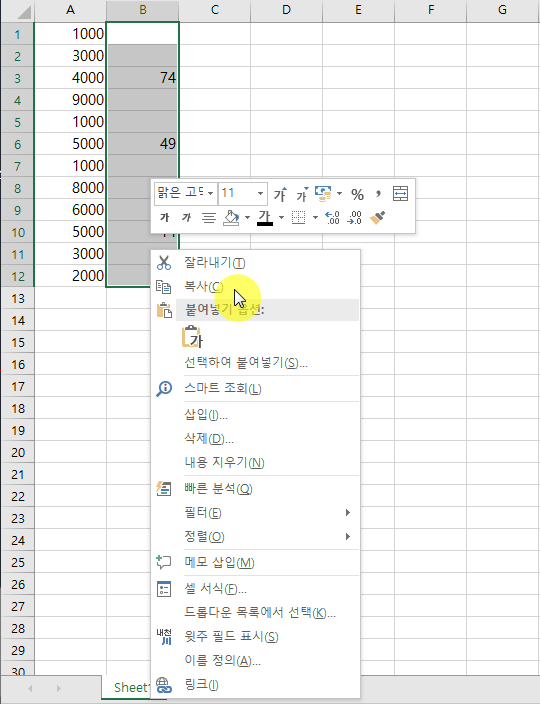Click paste option clipboard 가 icon

click(x=192, y=337)
